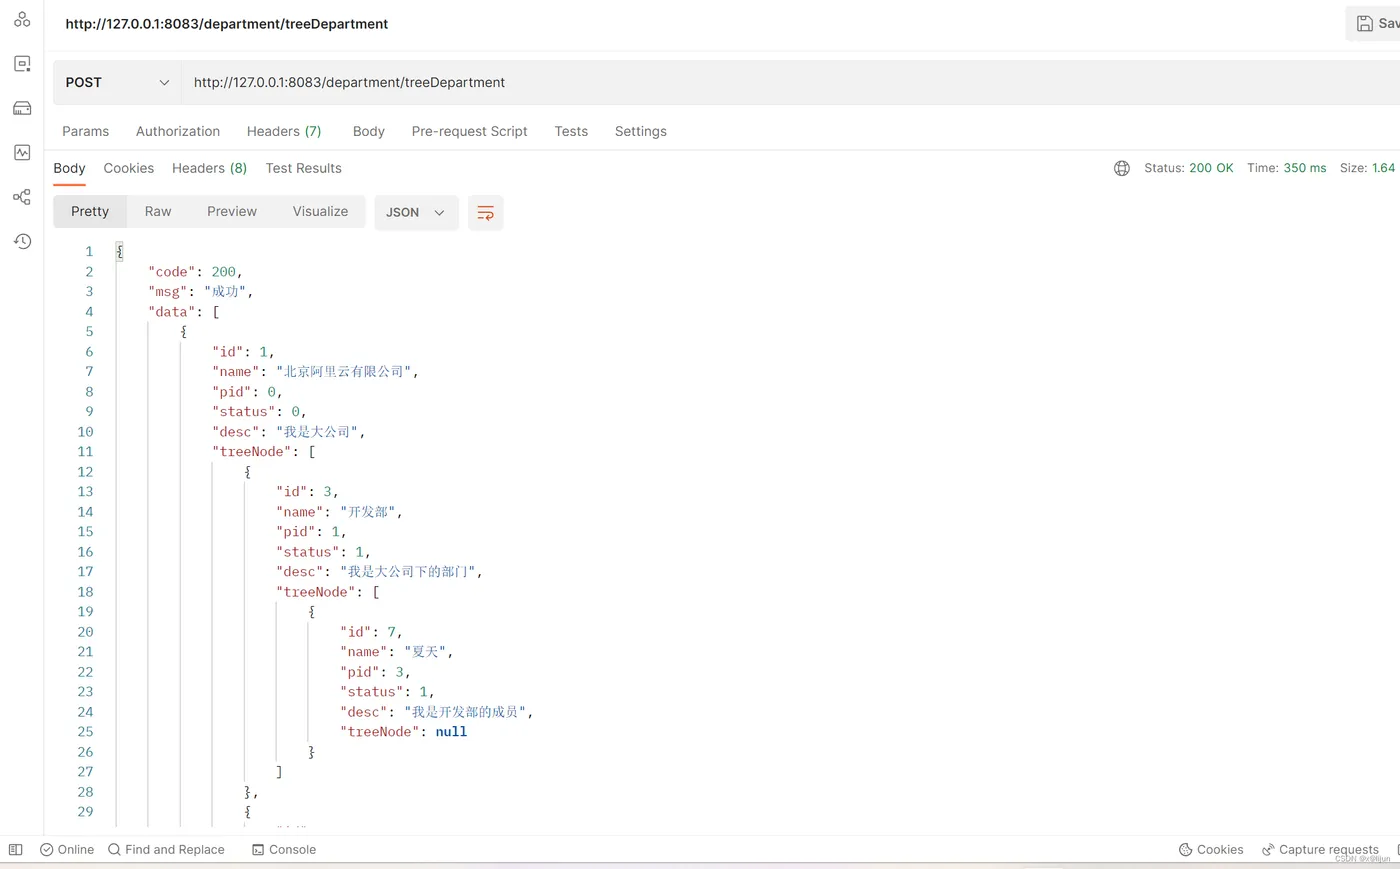
Task: Click the Save button icon
Action: pyautogui.click(x=1364, y=23)
